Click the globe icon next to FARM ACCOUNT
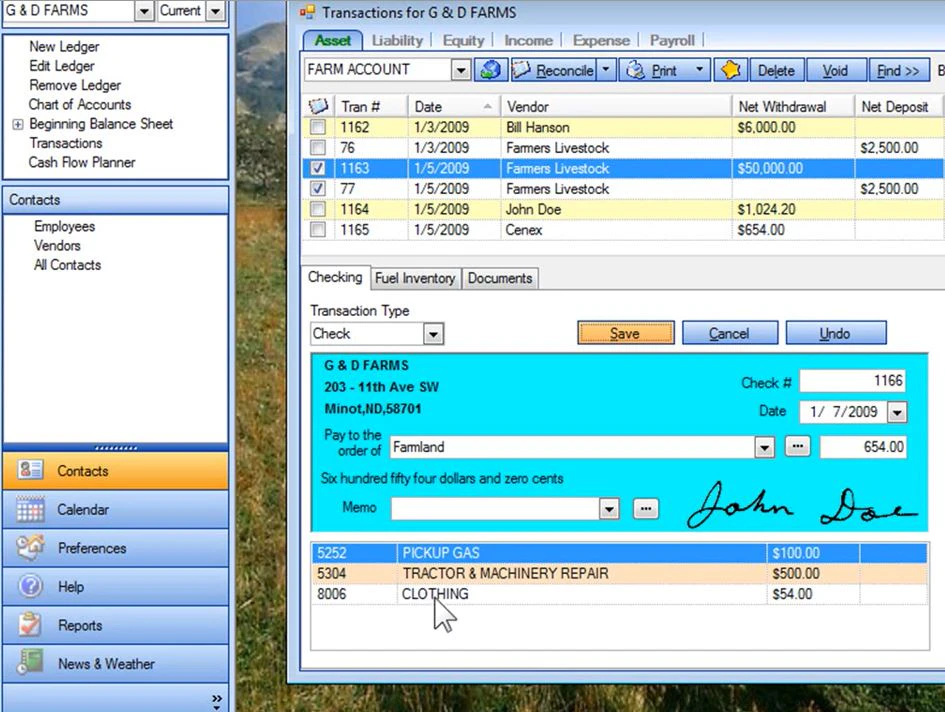This screenshot has width=945, height=712. (x=489, y=70)
